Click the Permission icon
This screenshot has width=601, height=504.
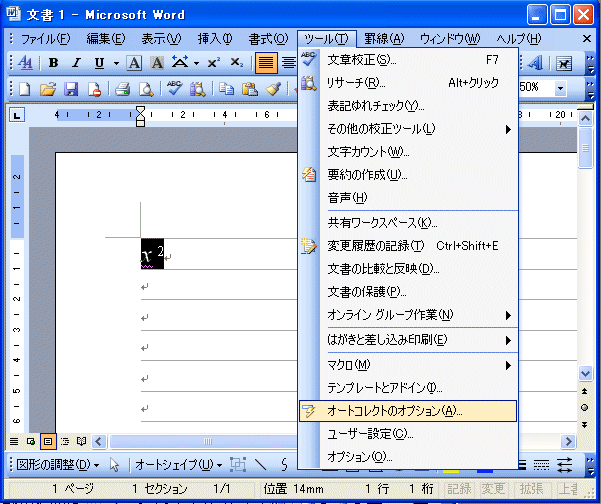pos(94,89)
